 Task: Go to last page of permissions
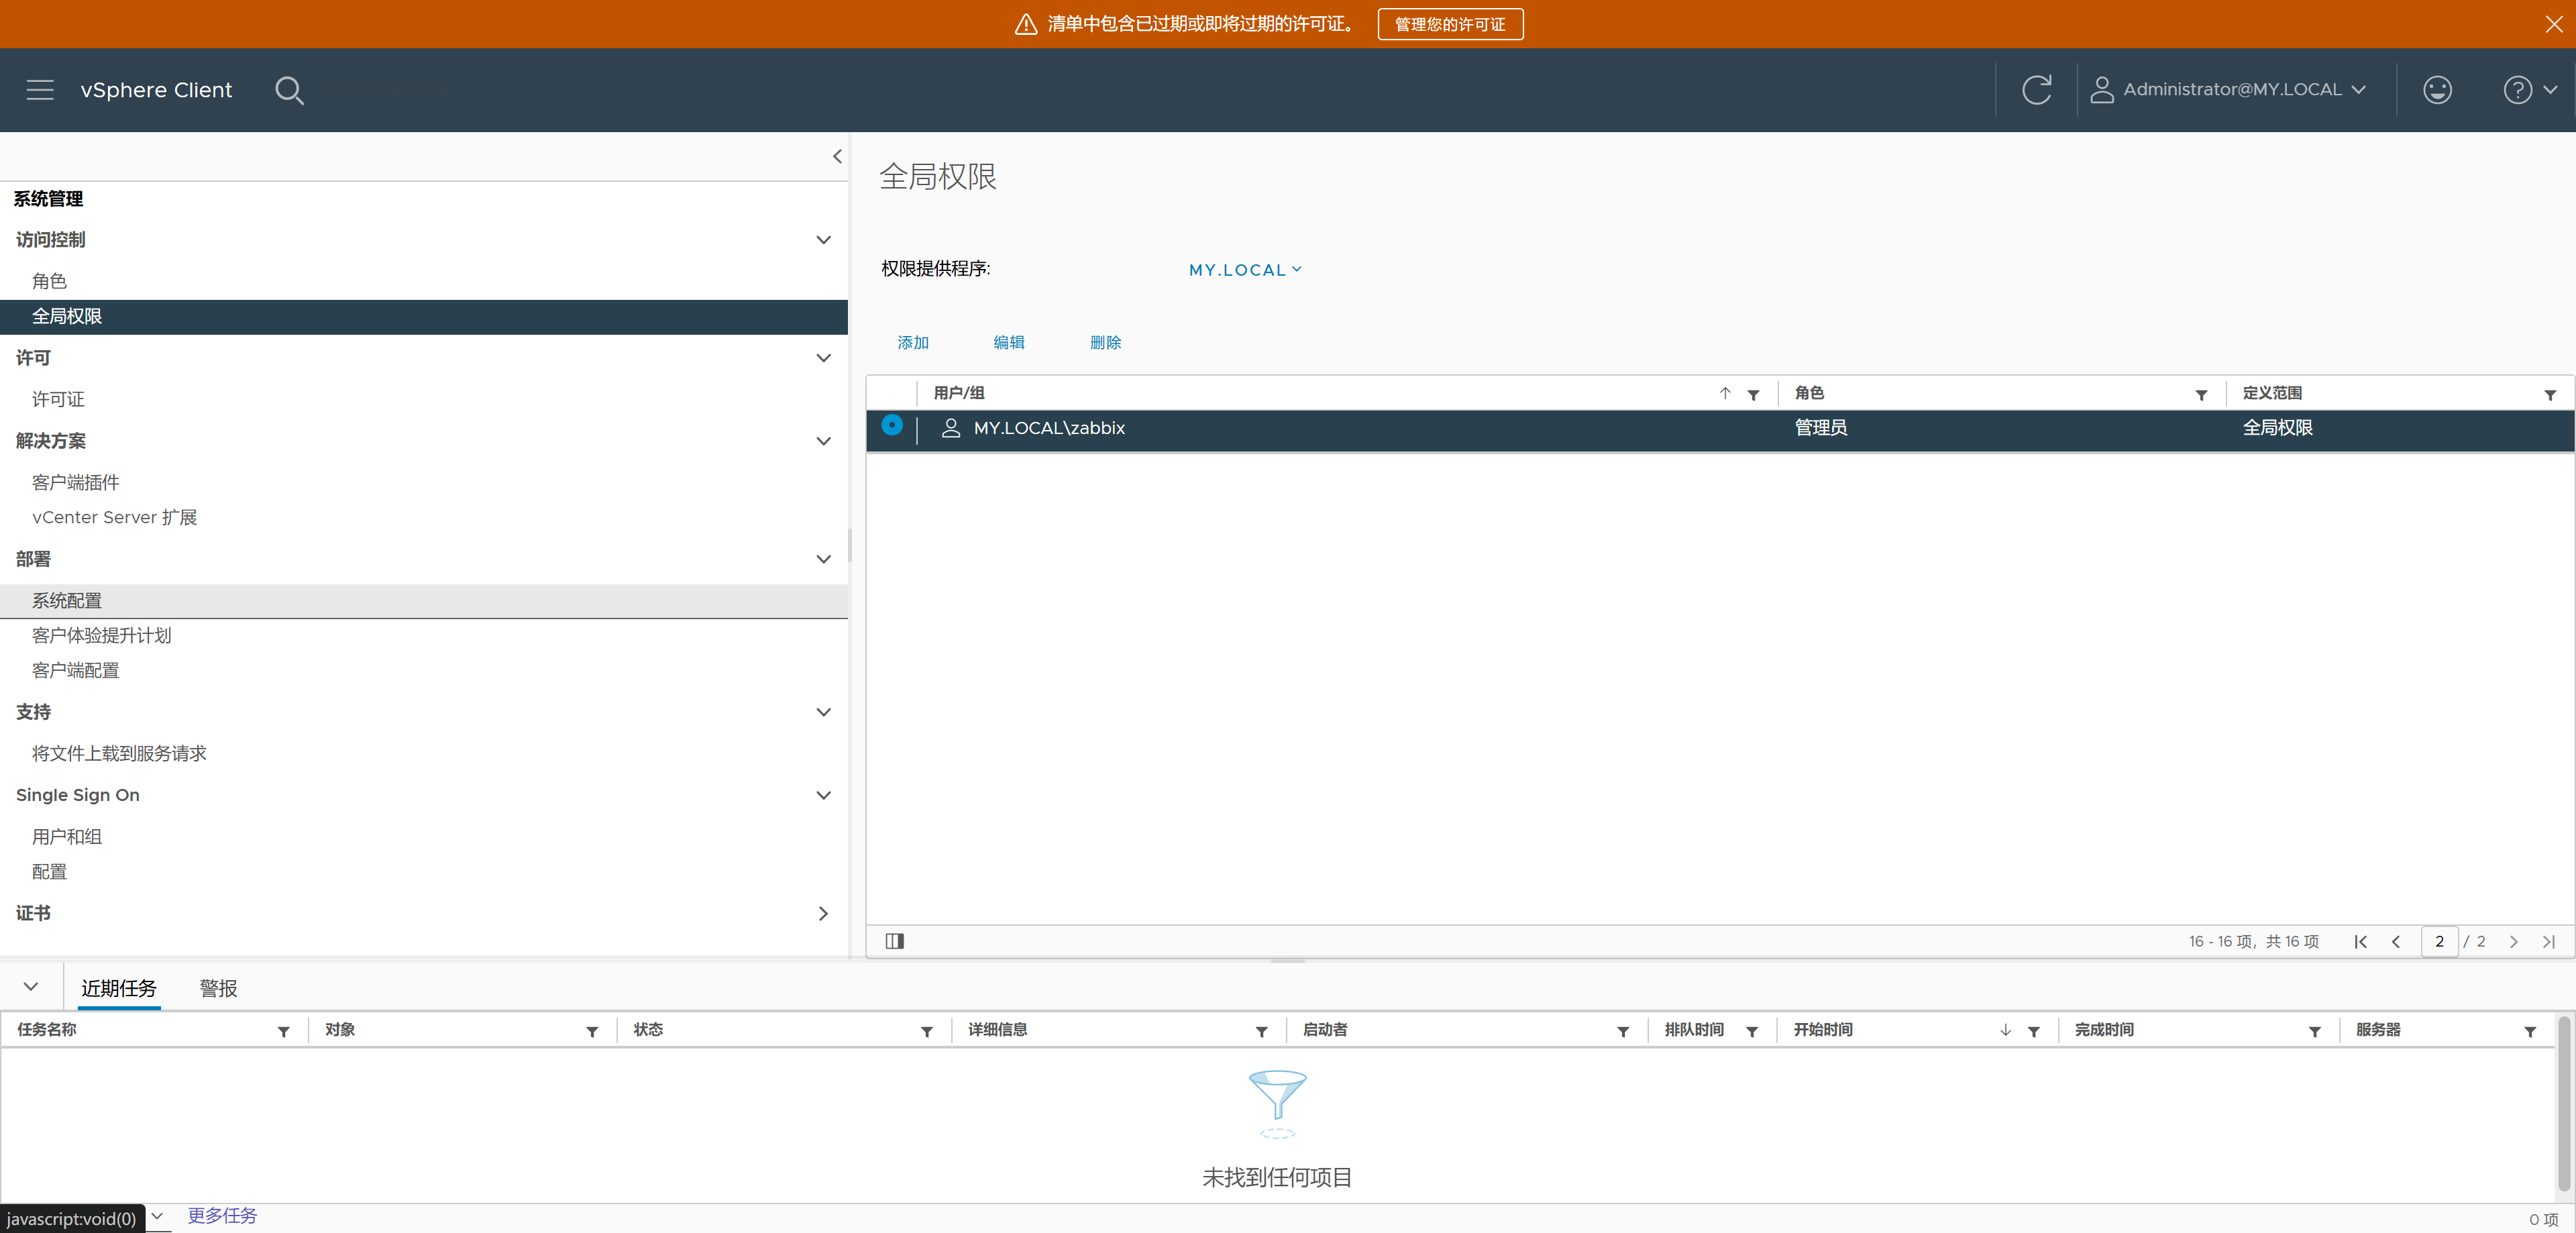[x=2548, y=942]
